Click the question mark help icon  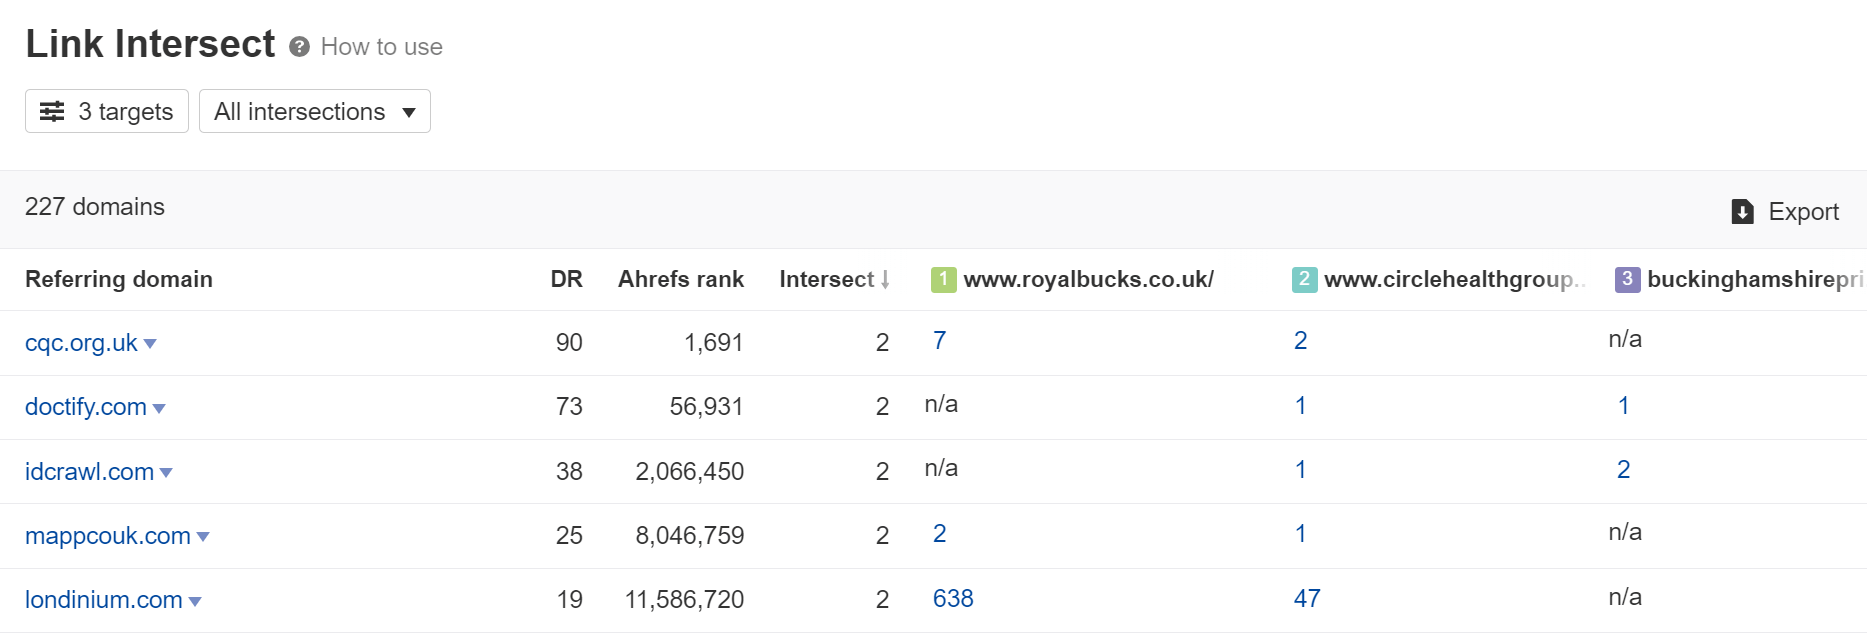pos(299,47)
